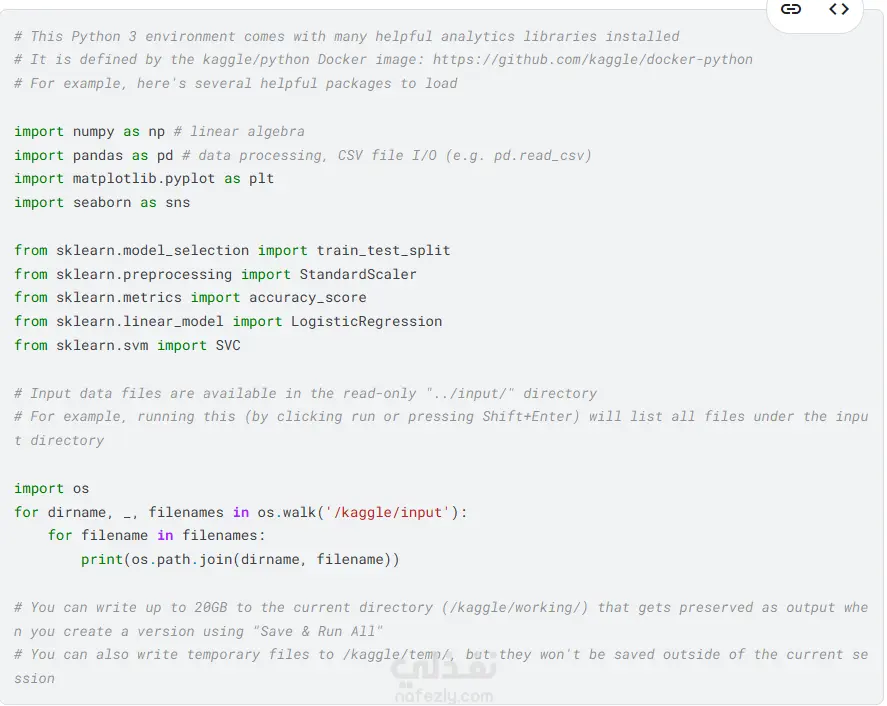Click the 'import os' line
Viewport: 887px width, 706px height.
click(x=52, y=489)
